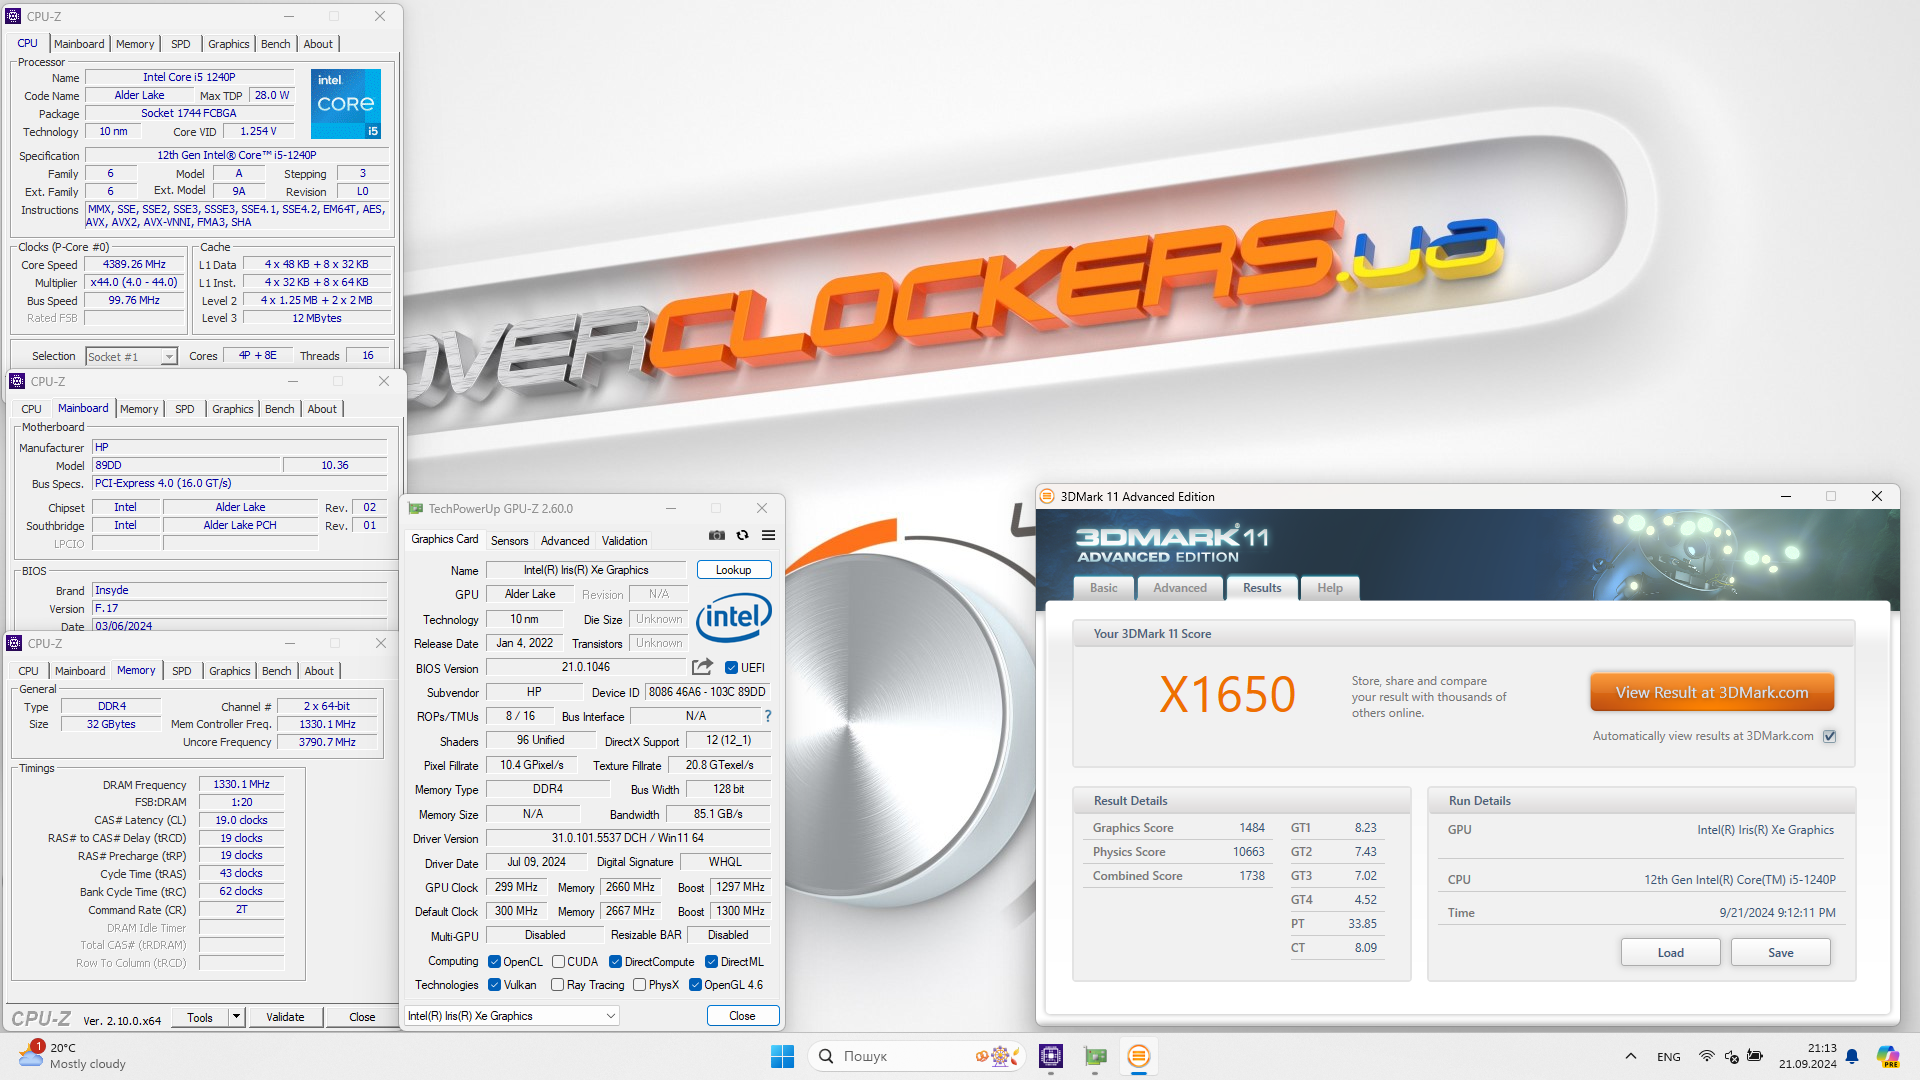Open Copilot preview from the taskbar

(x=1887, y=1056)
